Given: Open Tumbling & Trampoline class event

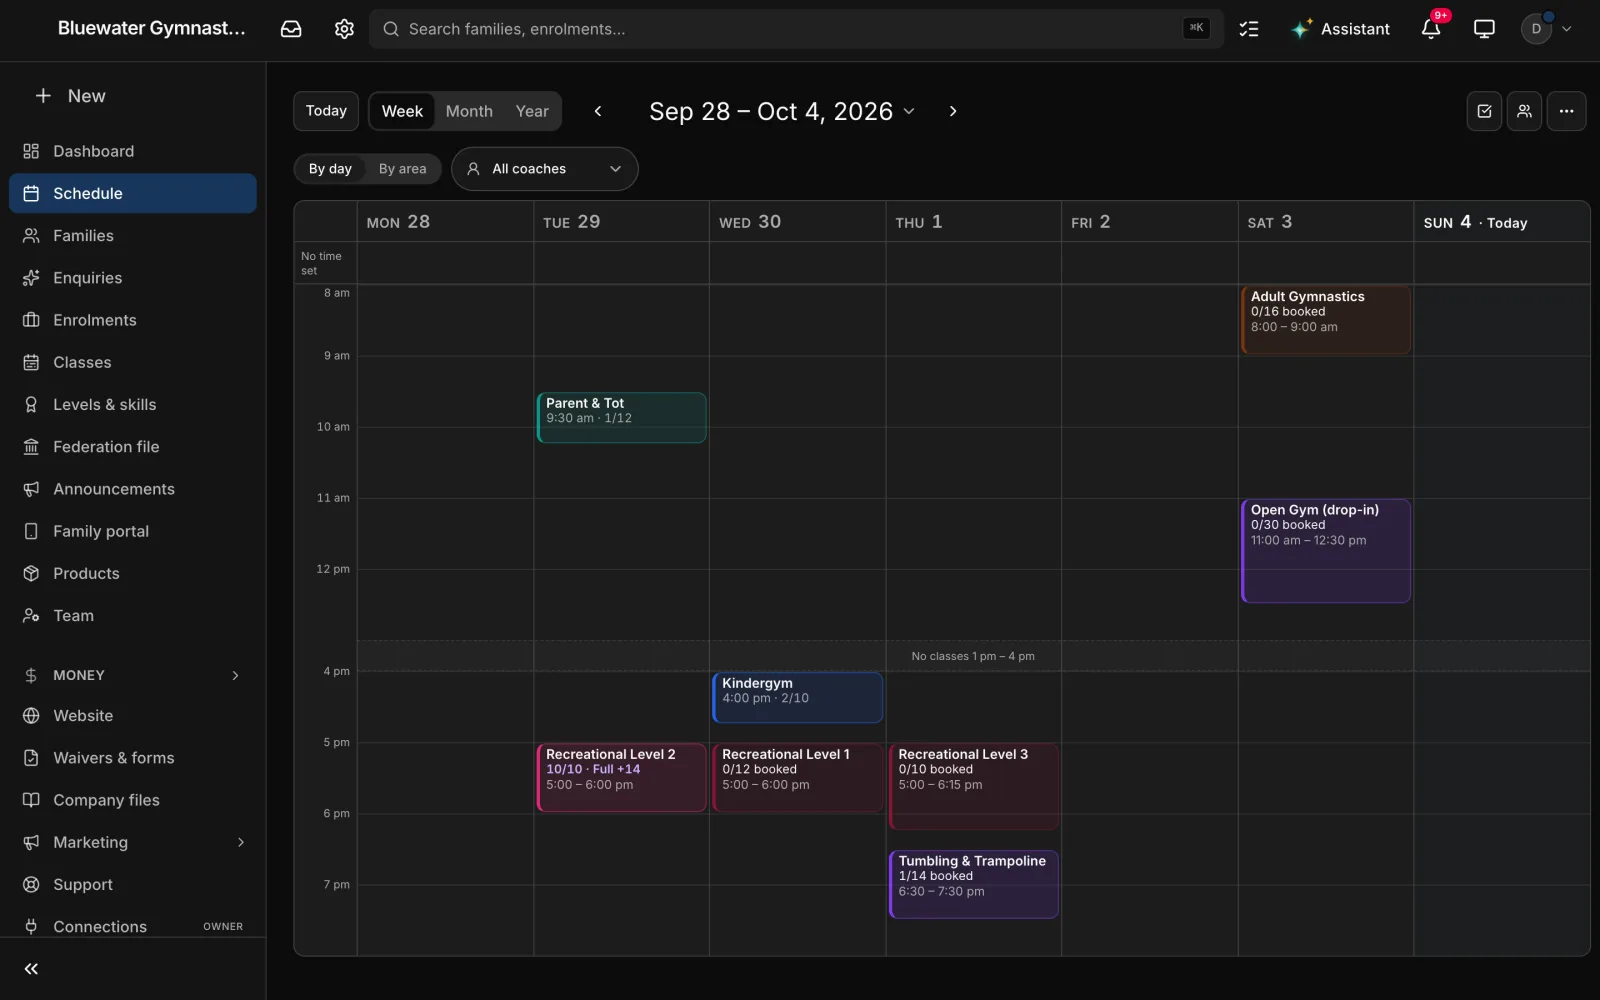Looking at the screenshot, I should tap(974, 884).
